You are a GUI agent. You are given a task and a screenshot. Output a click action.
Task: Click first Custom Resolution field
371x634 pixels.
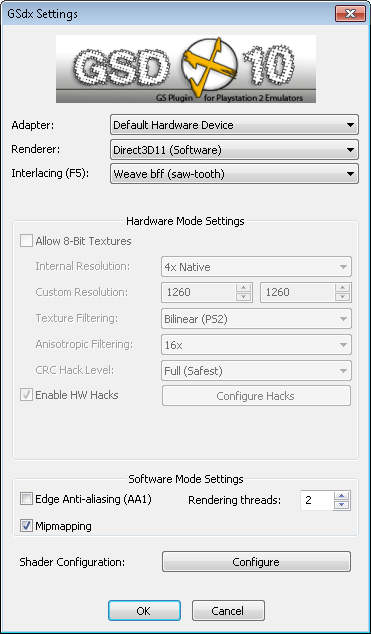(198, 292)
